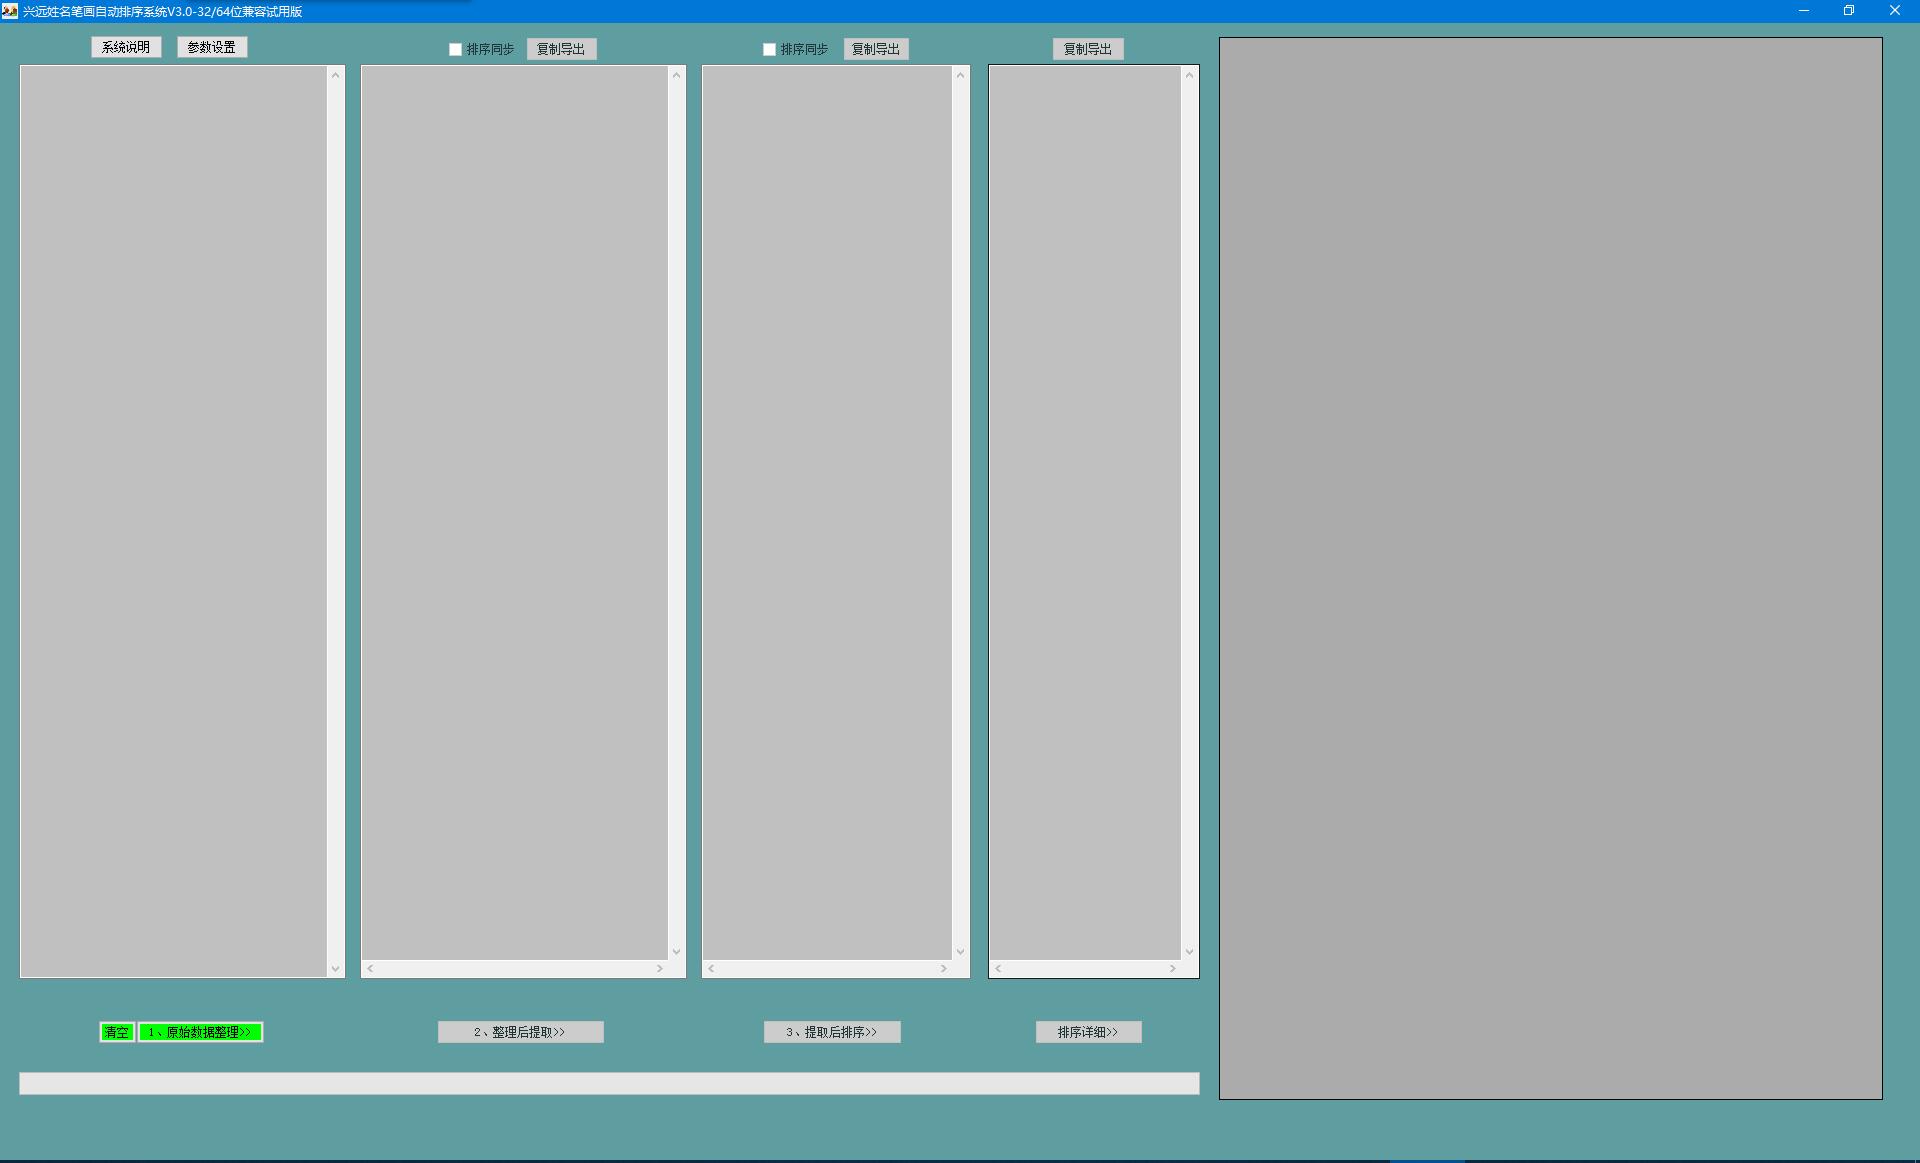This screenshot has height=1163, width=1920.
Task: Click the app icon in the title bar
Action: (10, 11)
